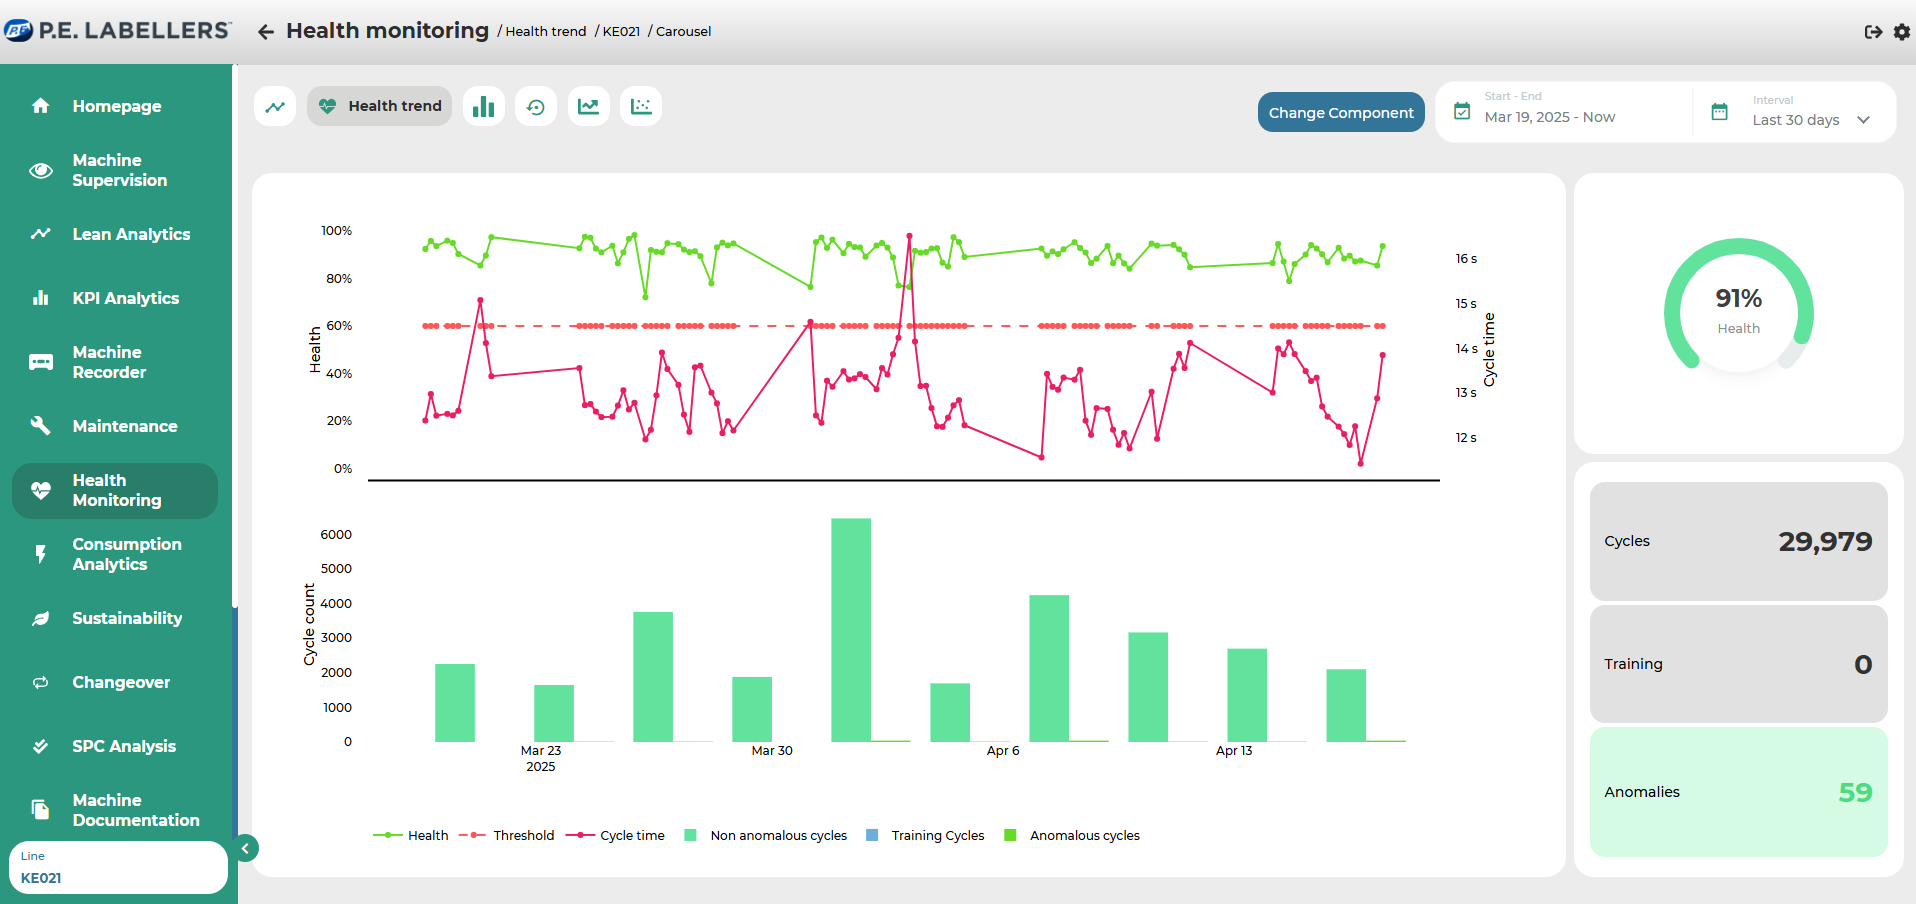
Task: Open the rising trend chart view
Action: click(x=588, y=106)
